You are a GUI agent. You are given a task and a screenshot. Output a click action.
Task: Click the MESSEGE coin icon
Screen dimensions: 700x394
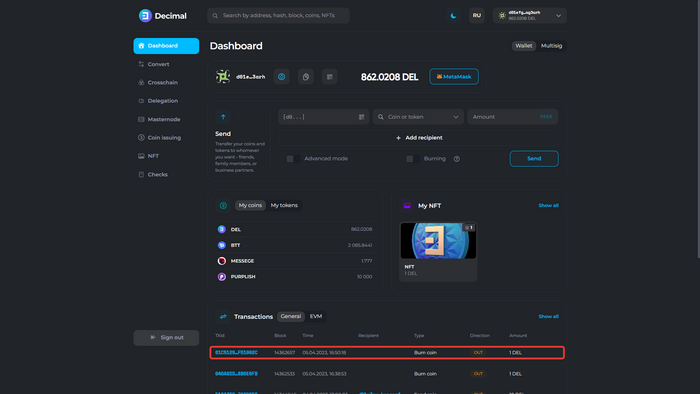pos(222,261)
